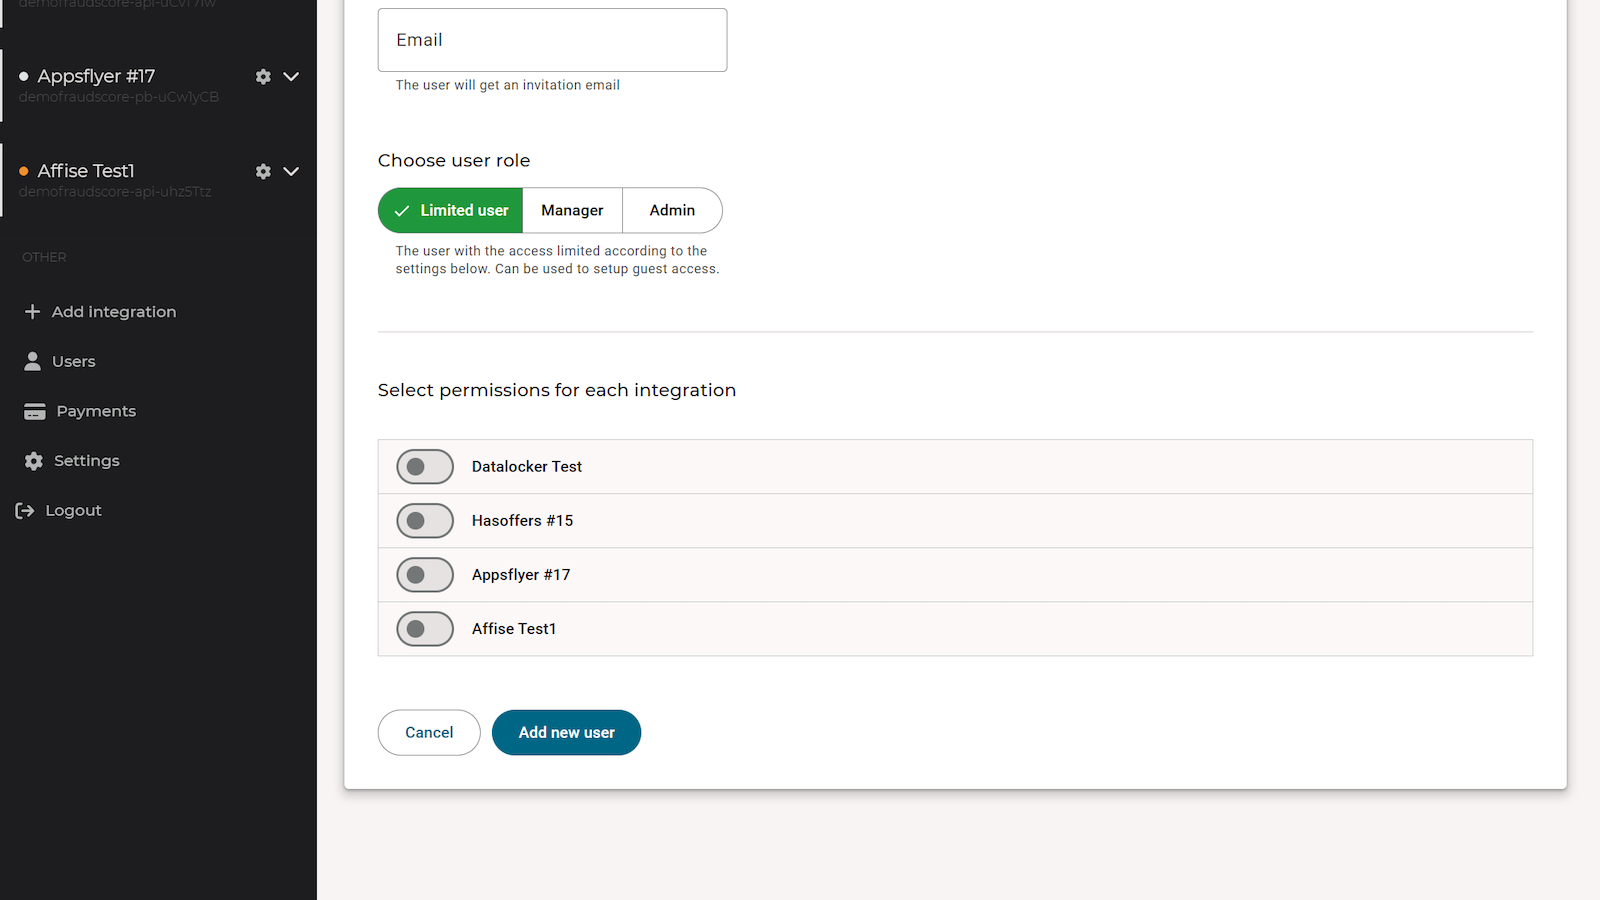Click the Add new user button
Image resolution: width=1600 pixels, height=900 pixels.
[566, 733]
